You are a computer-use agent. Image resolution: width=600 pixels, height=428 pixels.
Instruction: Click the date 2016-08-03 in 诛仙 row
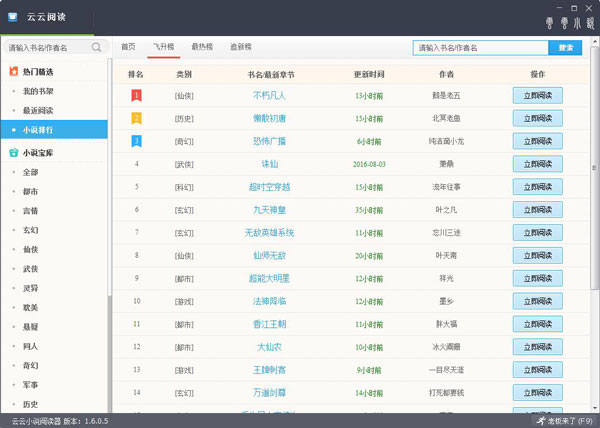(369, 164)
